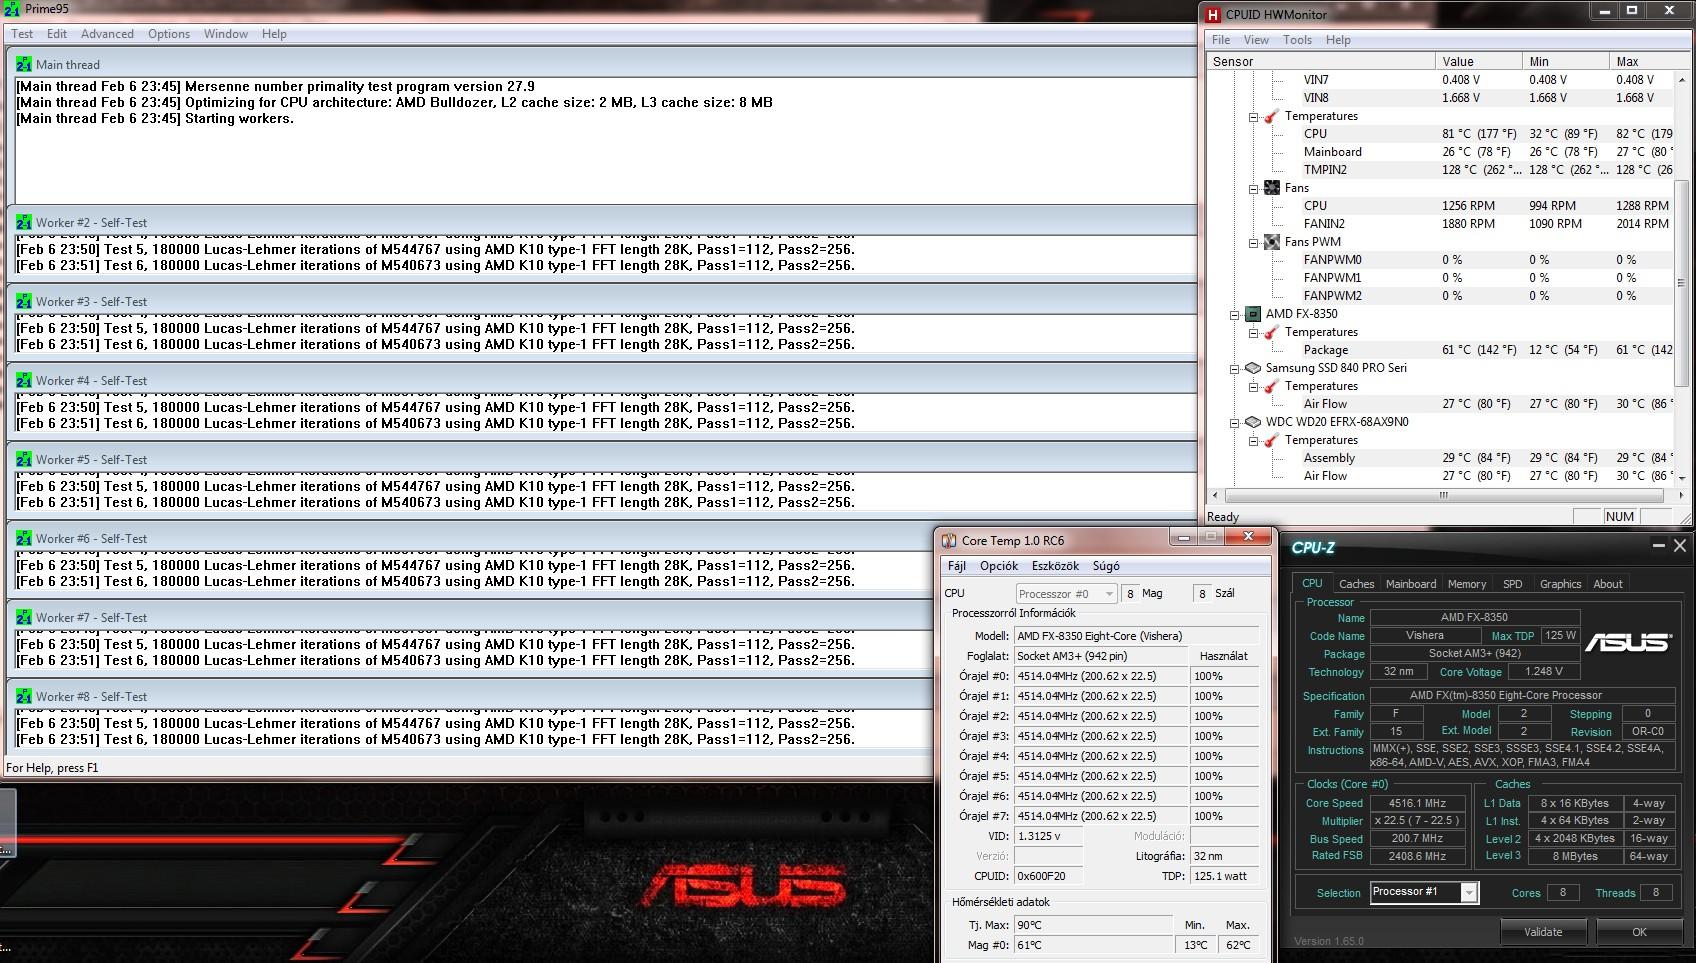Click the Prime95 icon in the title bar

point(12,9)
